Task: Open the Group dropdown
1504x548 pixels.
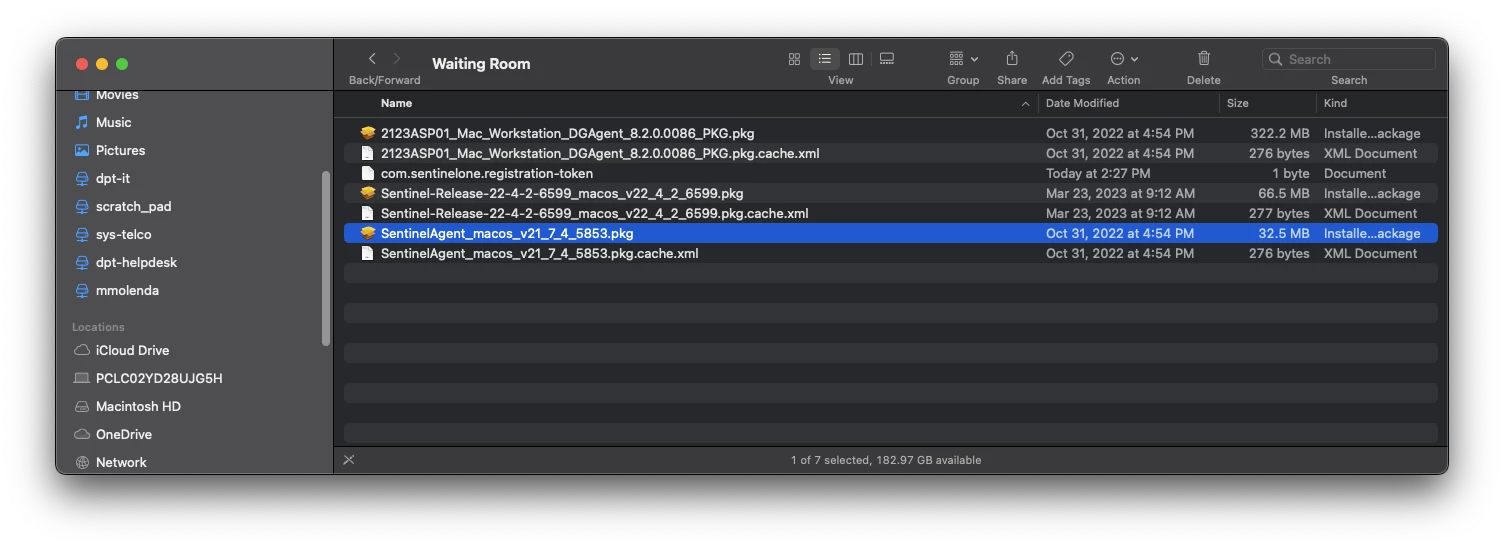Action: pos(963,59)
